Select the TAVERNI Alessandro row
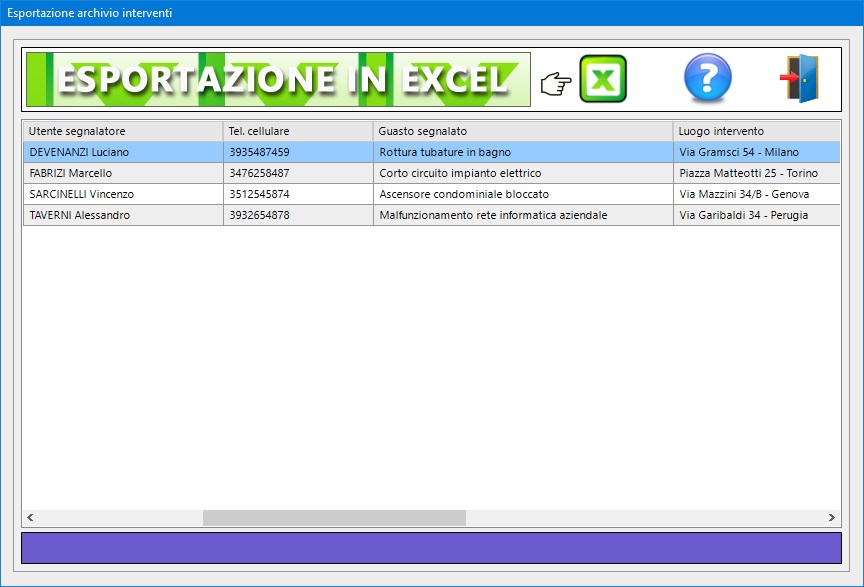Screen dimensions: 864x587 point(431,215)
